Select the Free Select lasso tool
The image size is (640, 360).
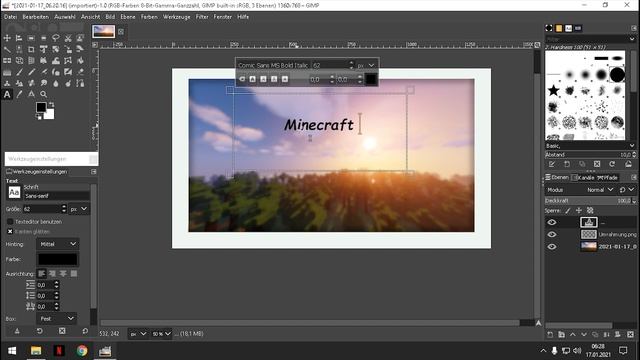[56, 38]
